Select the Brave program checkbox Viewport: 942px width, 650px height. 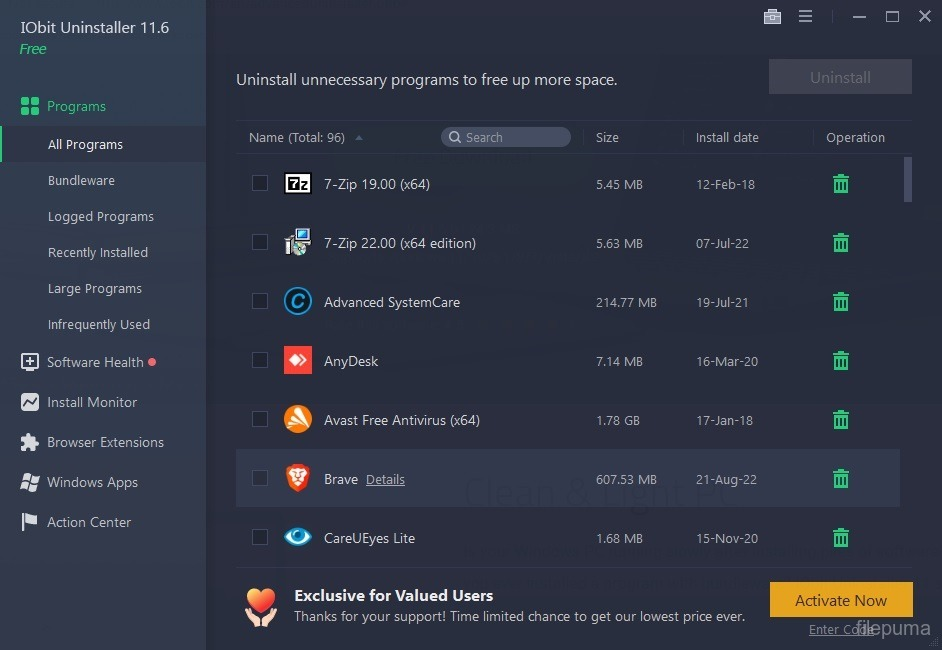(x=260, y=478)
